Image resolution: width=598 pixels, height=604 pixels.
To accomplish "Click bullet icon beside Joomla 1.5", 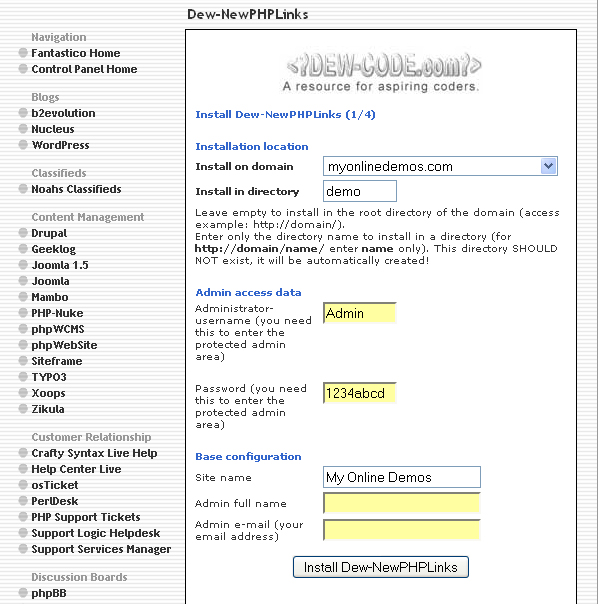I will 23,265.
